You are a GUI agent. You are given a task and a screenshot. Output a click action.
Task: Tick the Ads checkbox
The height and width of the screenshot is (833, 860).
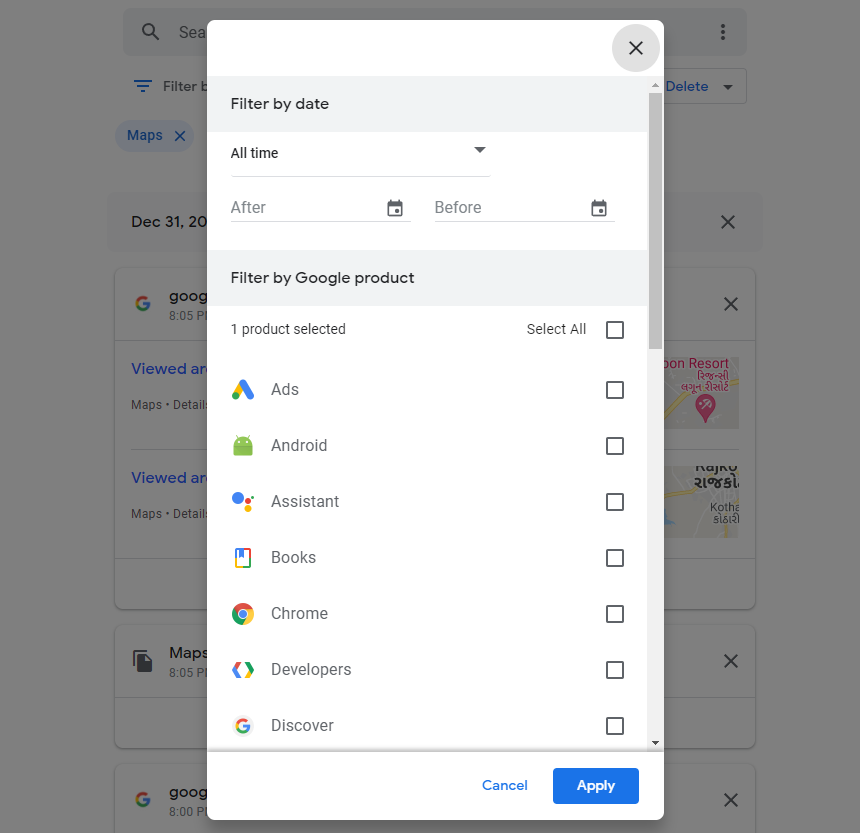(x=615, y=390)
